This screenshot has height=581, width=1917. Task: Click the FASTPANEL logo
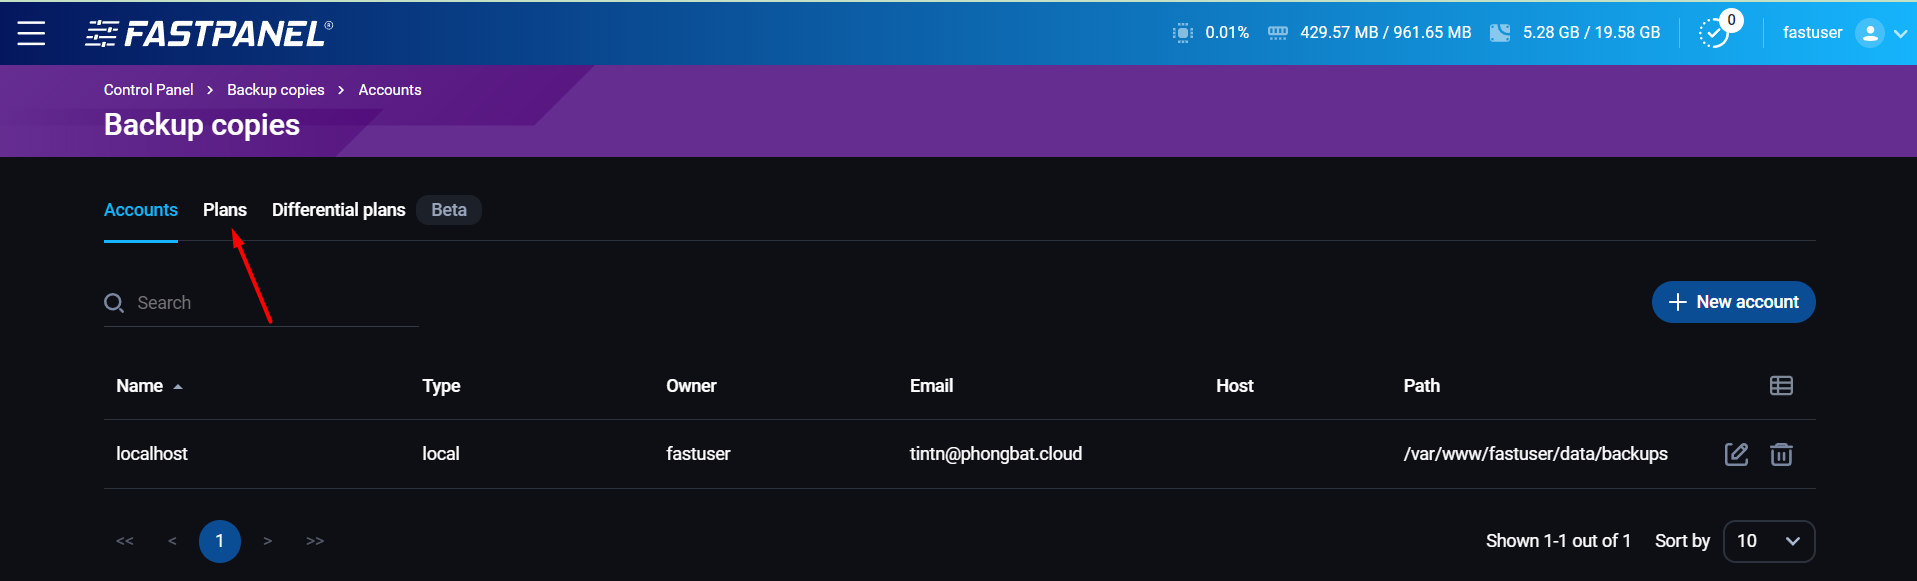pos(209,34)
